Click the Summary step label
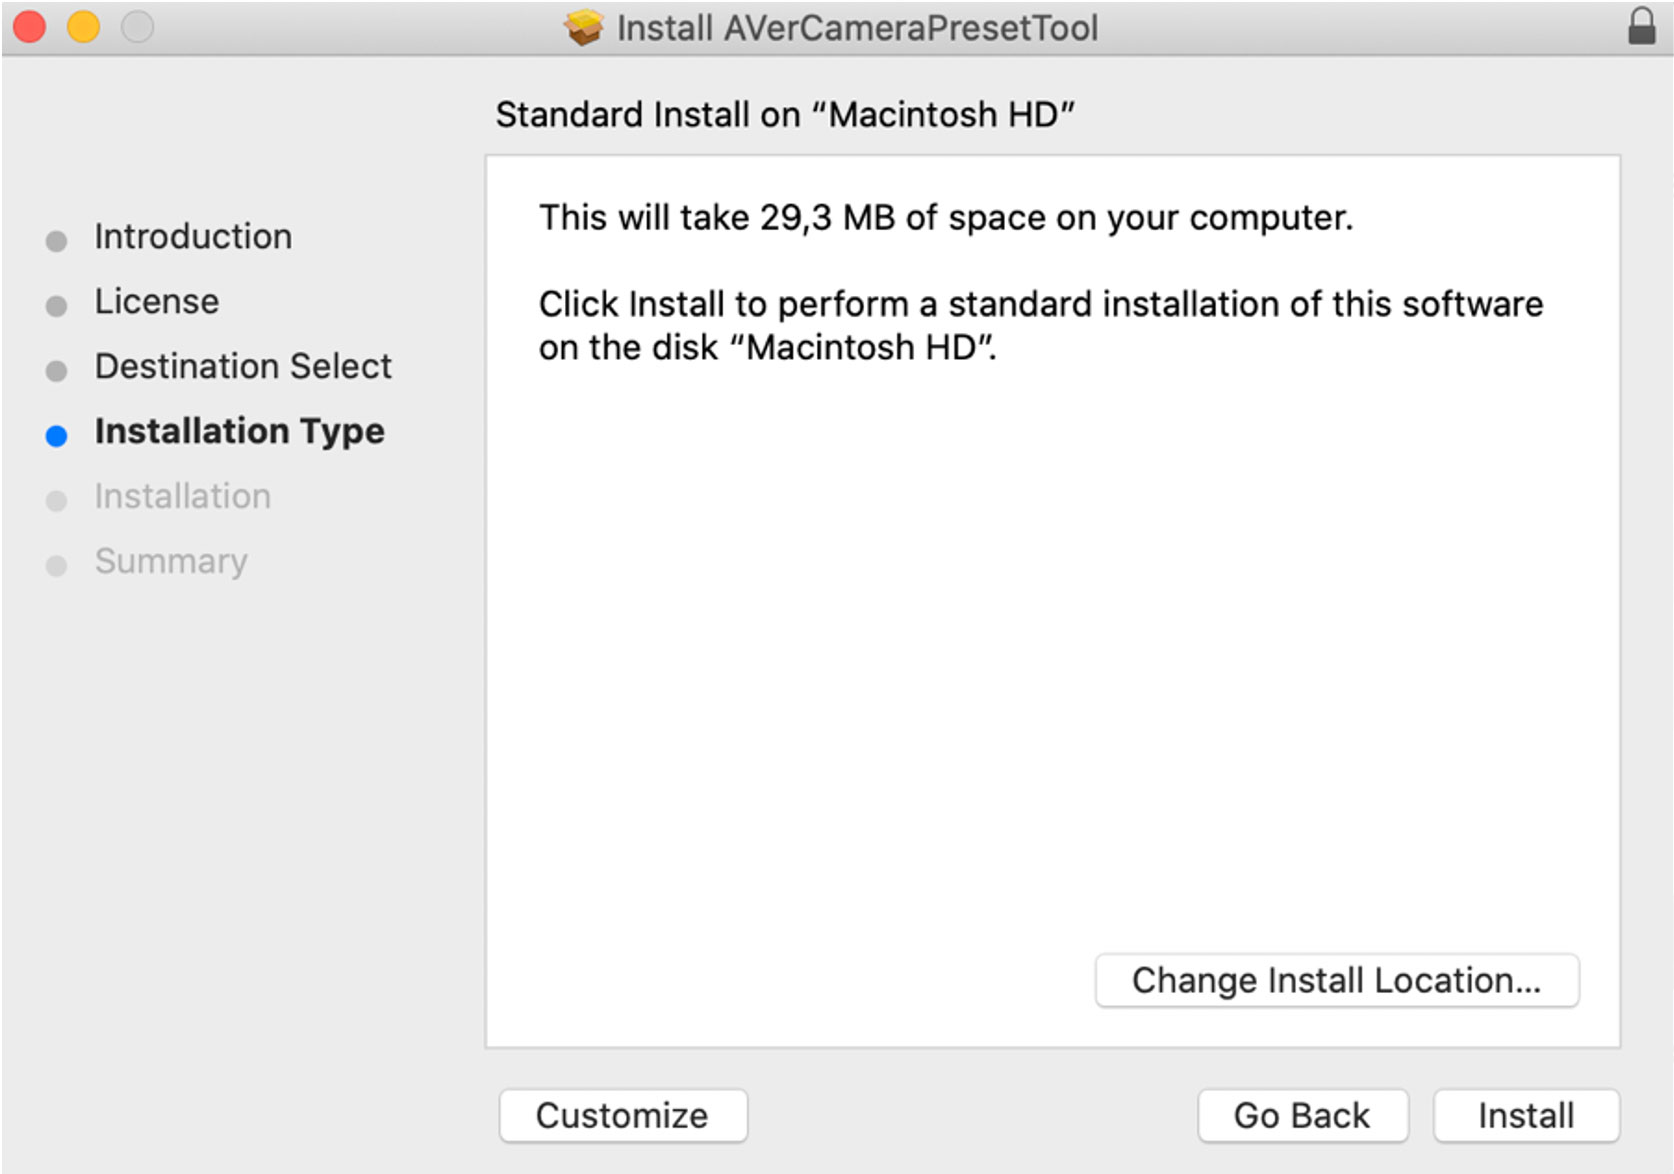 (x=171, y=562)
